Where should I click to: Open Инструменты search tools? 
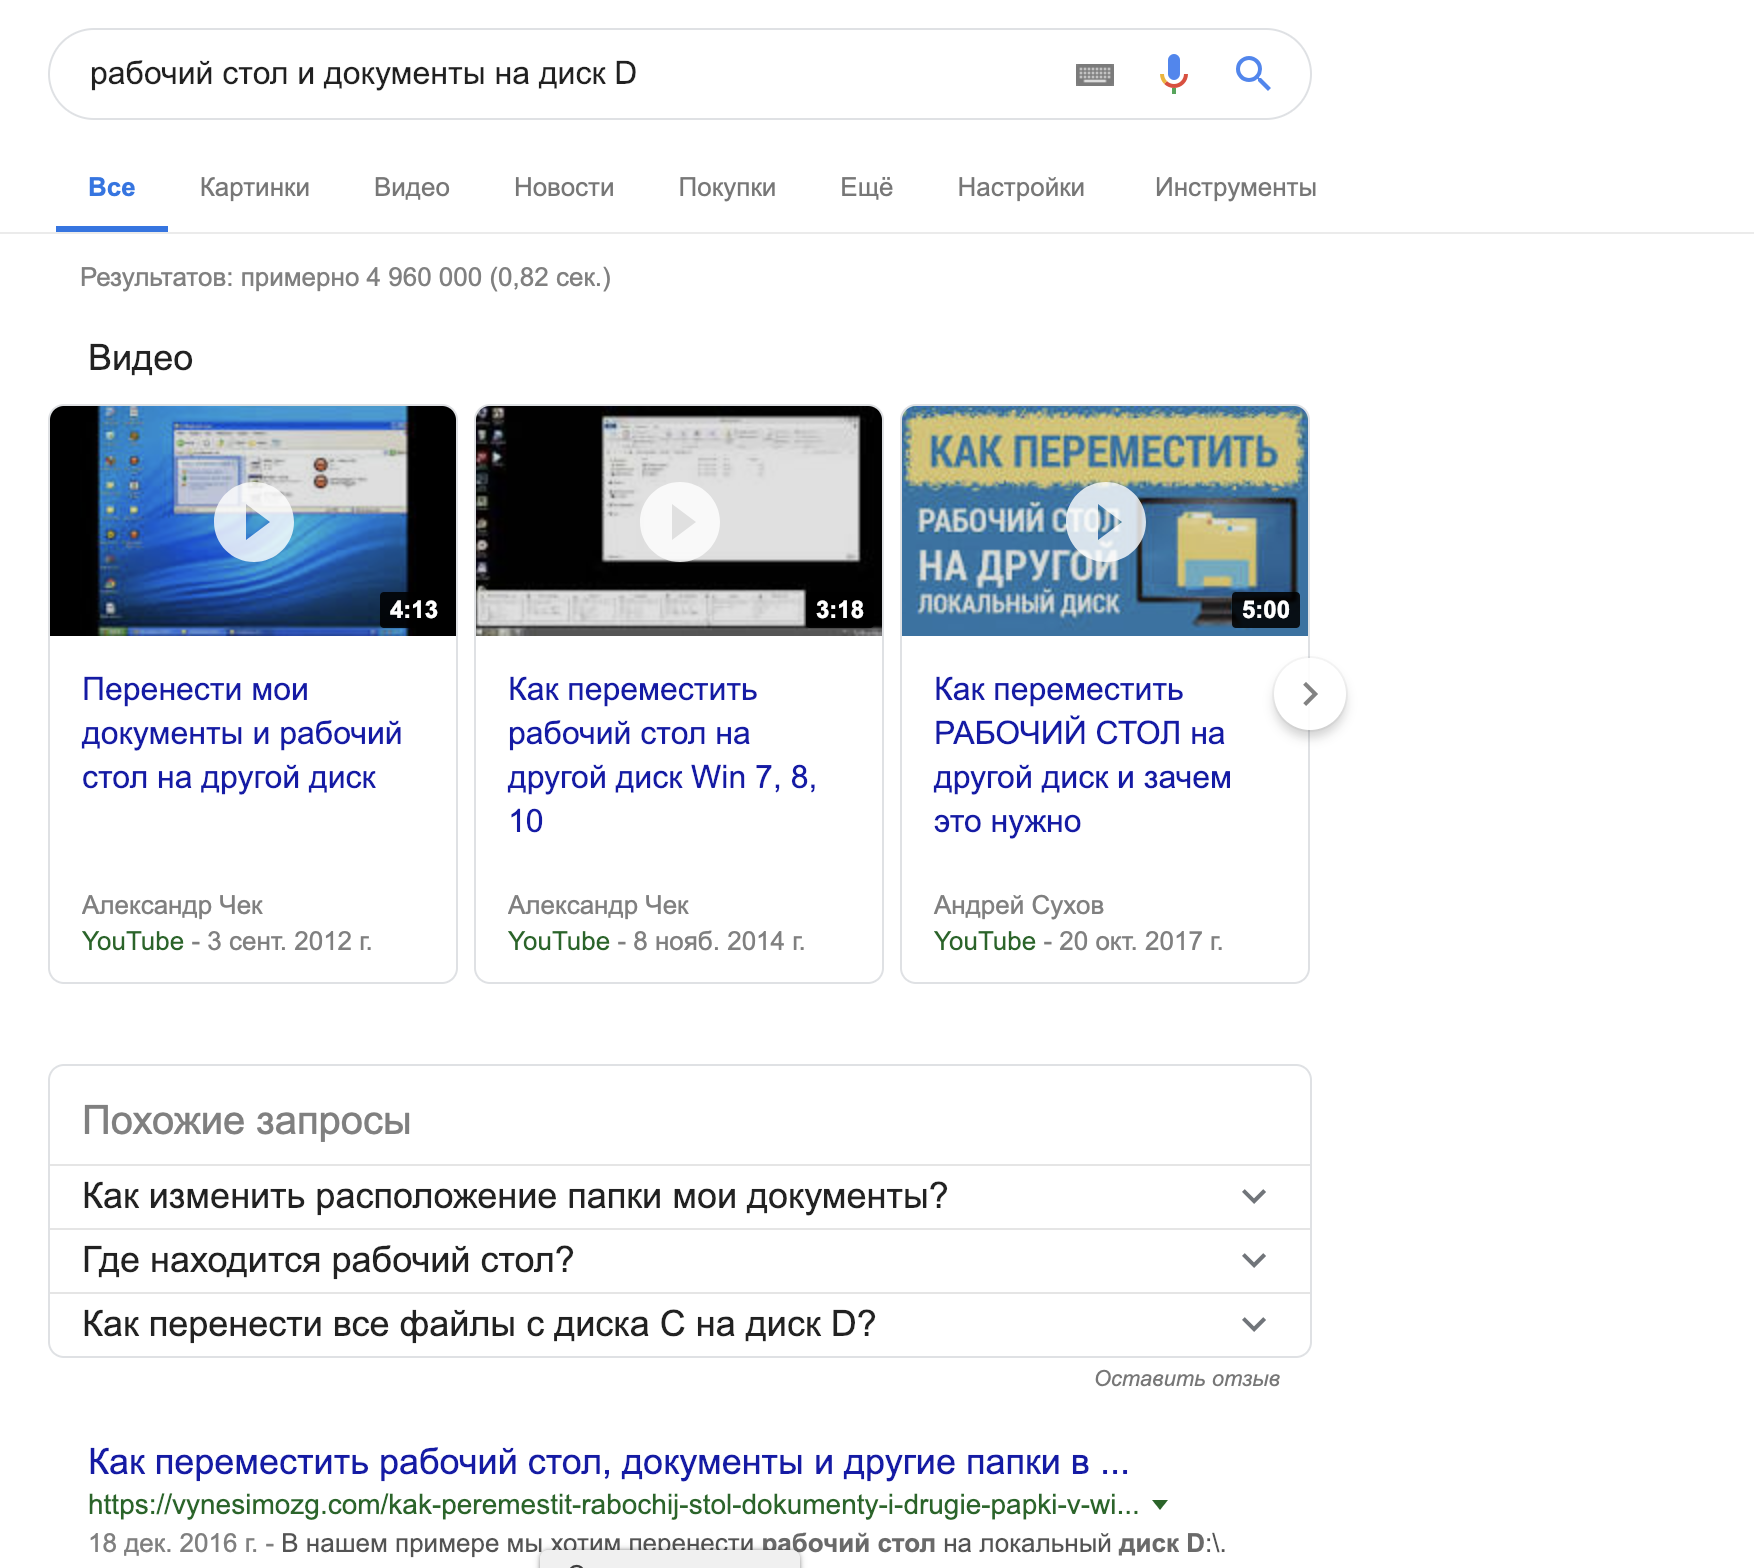click(1235, 188)
